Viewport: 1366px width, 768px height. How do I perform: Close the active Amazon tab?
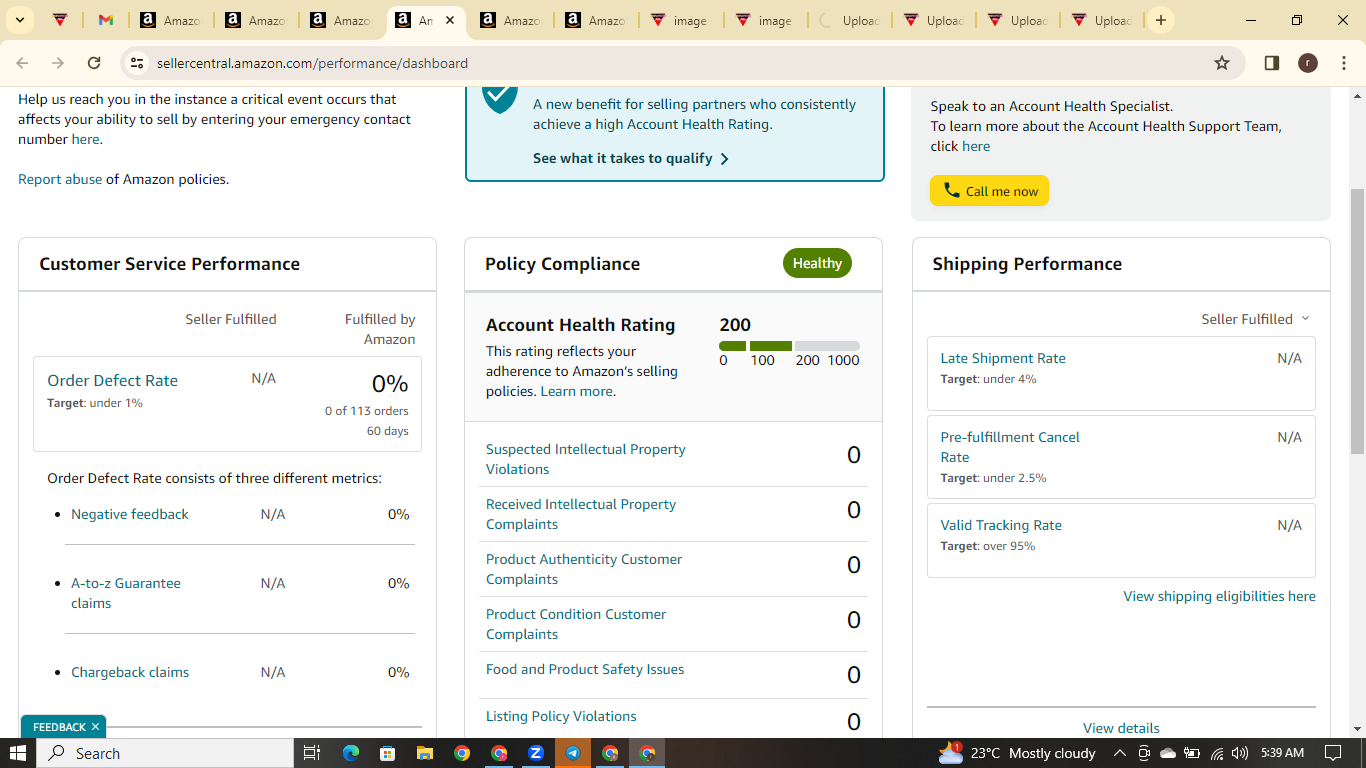(450, 20)
